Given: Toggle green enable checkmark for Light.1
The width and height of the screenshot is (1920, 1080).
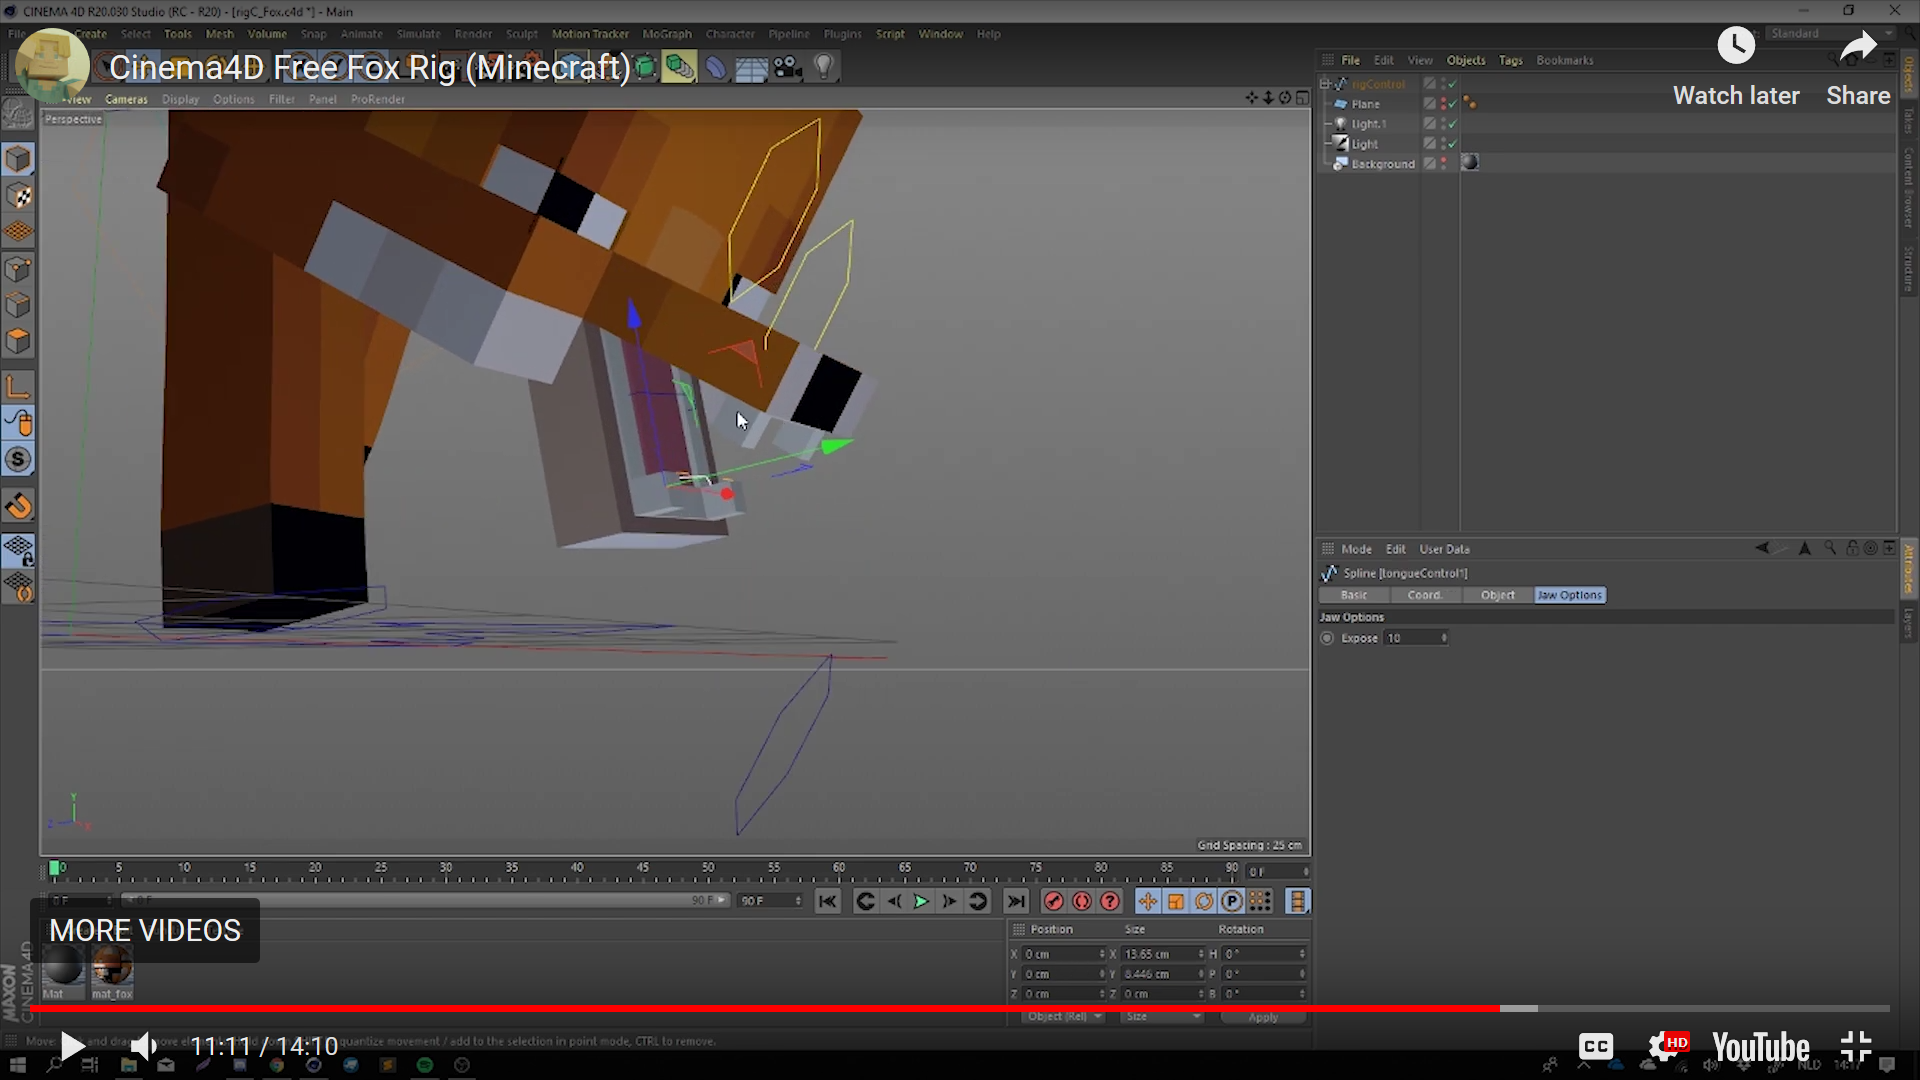Looking at the screenshot, I should pyautogui.click(x=1452, y=124).
